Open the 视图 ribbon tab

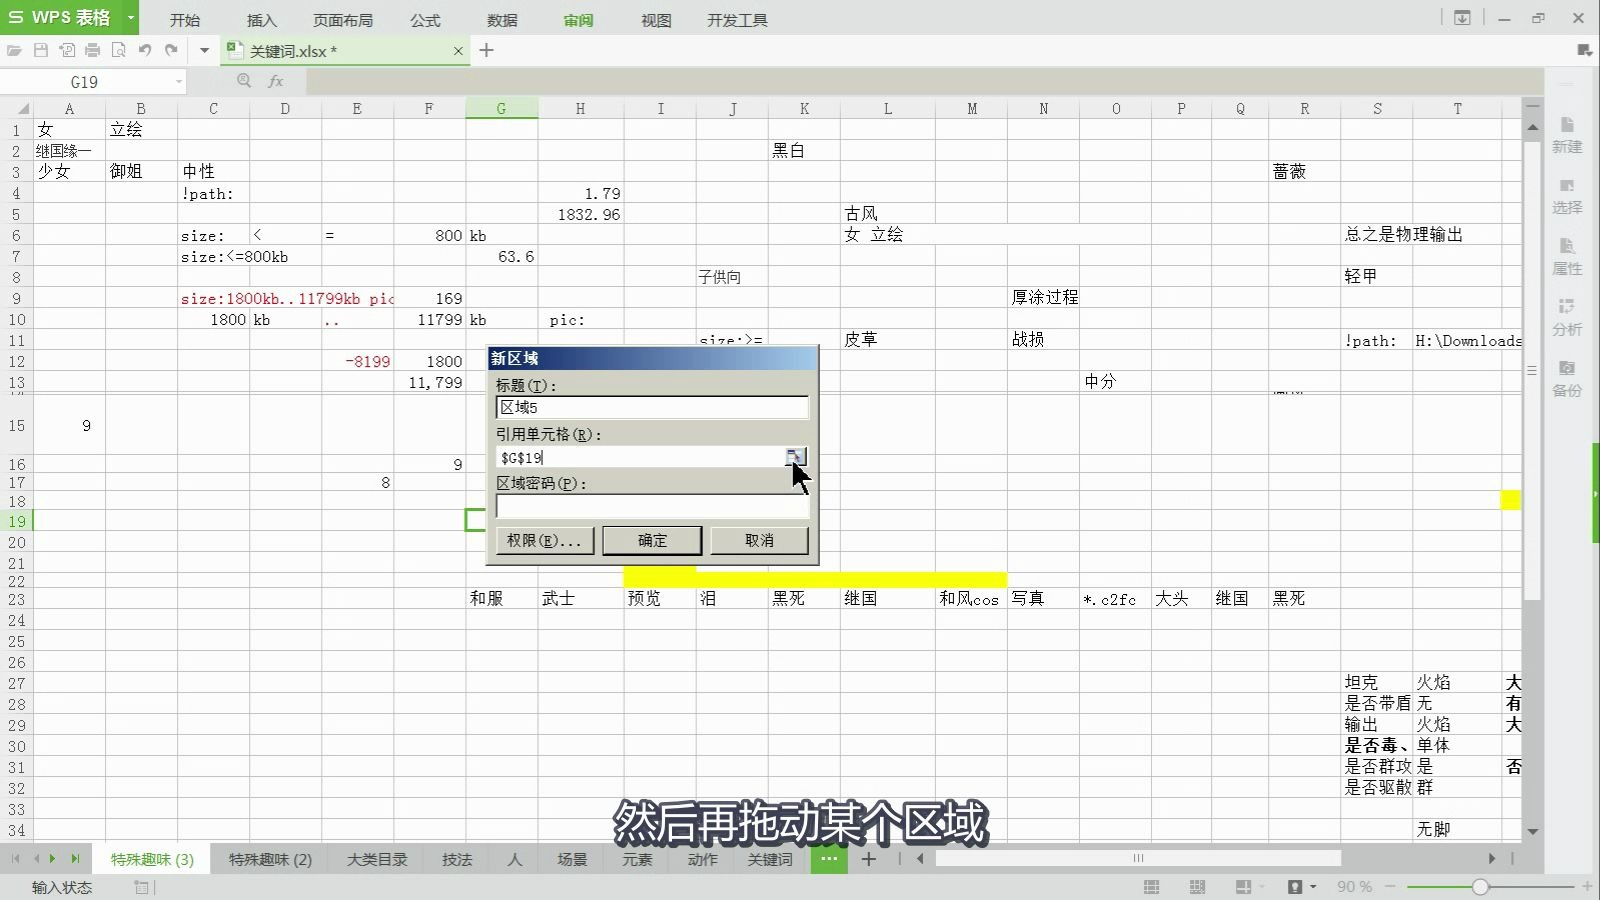coord(656,20)
